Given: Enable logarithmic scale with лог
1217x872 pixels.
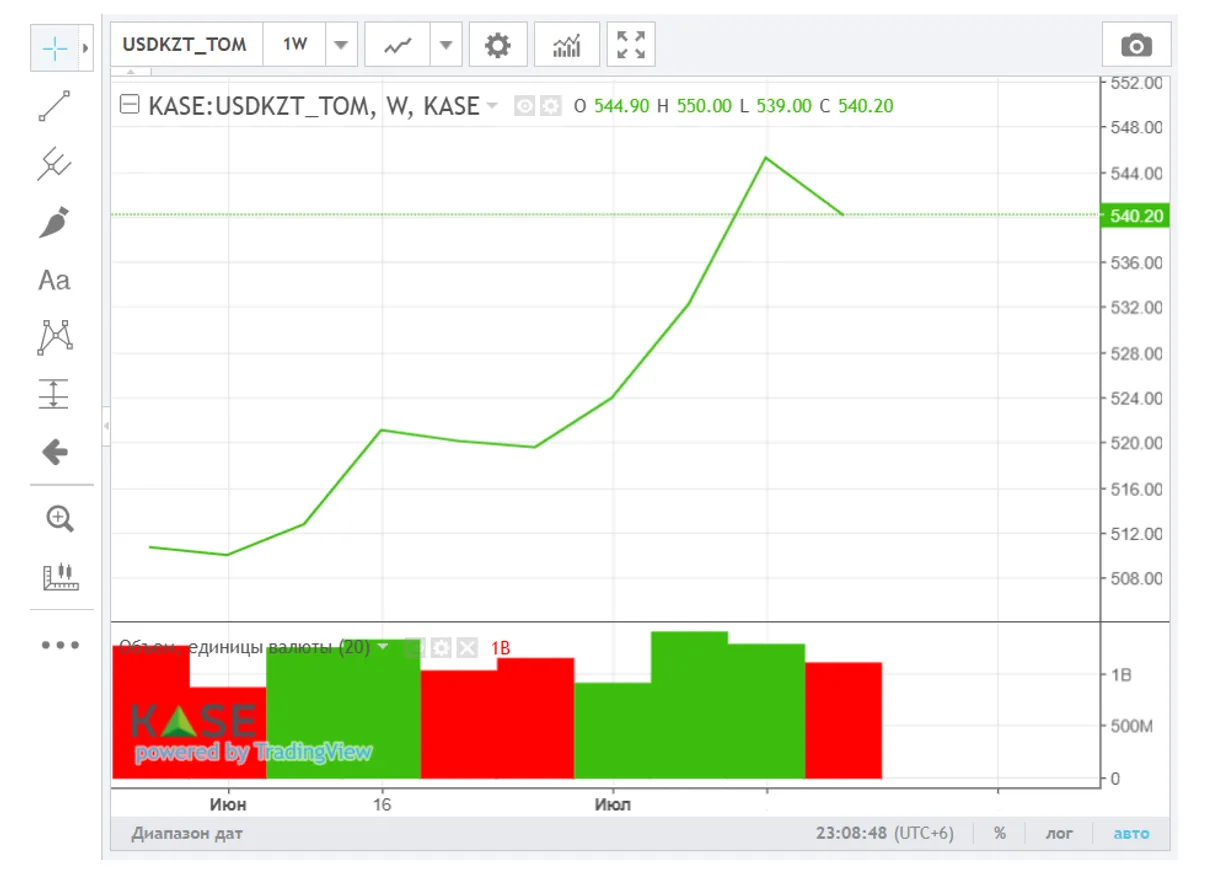Looking at the screenshot, I should 1059,833.
